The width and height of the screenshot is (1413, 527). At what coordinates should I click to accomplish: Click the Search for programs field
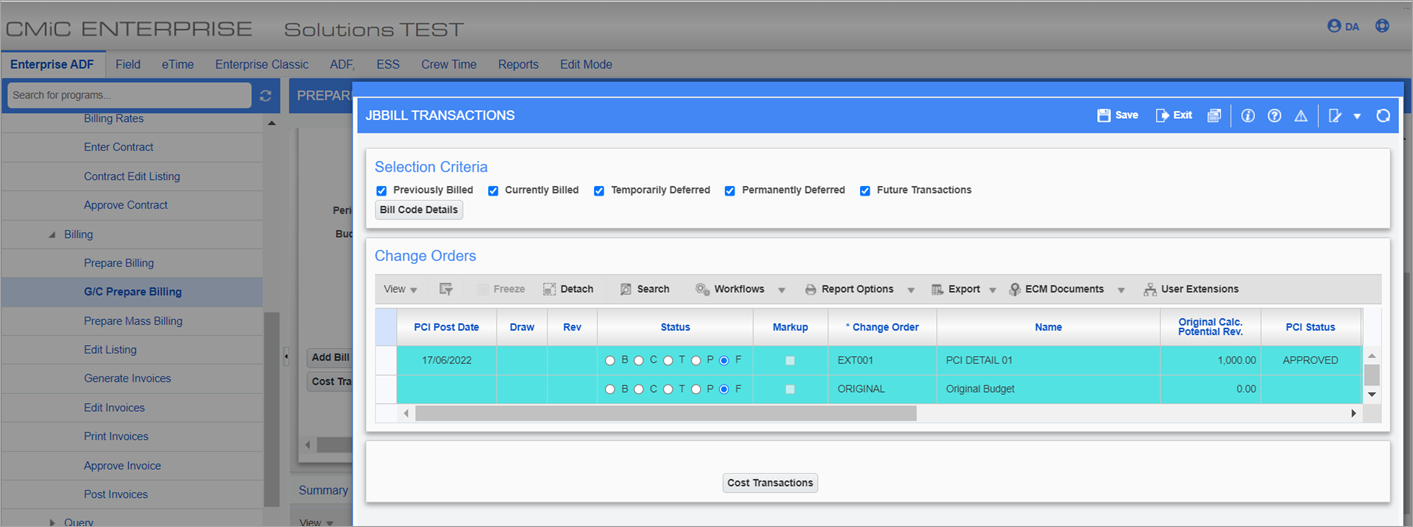pyautogui.click(x=129, y=95)
